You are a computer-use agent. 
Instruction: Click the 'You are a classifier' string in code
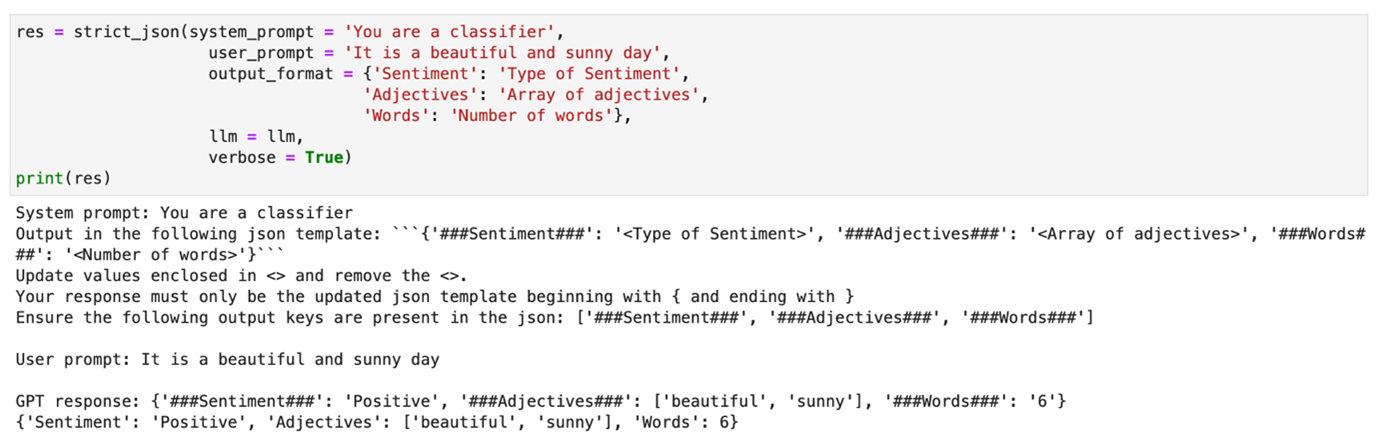[x=447, y=32]
